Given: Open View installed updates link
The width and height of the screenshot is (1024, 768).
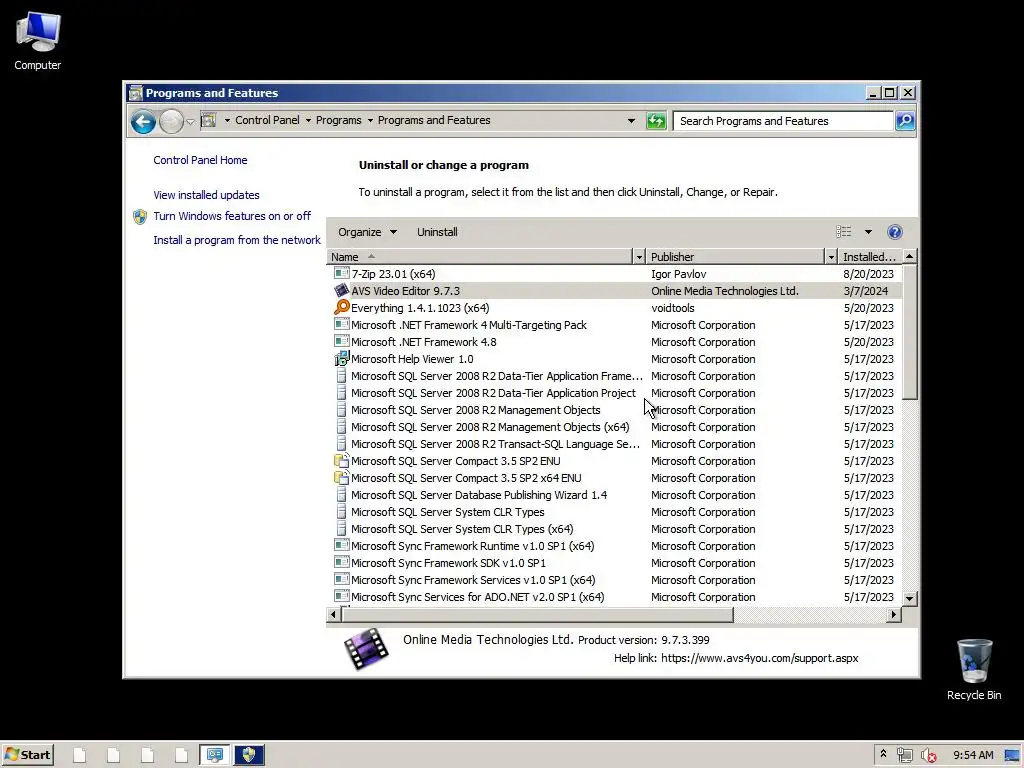Looking at the screenshot, I should click(x=206, y=195).
